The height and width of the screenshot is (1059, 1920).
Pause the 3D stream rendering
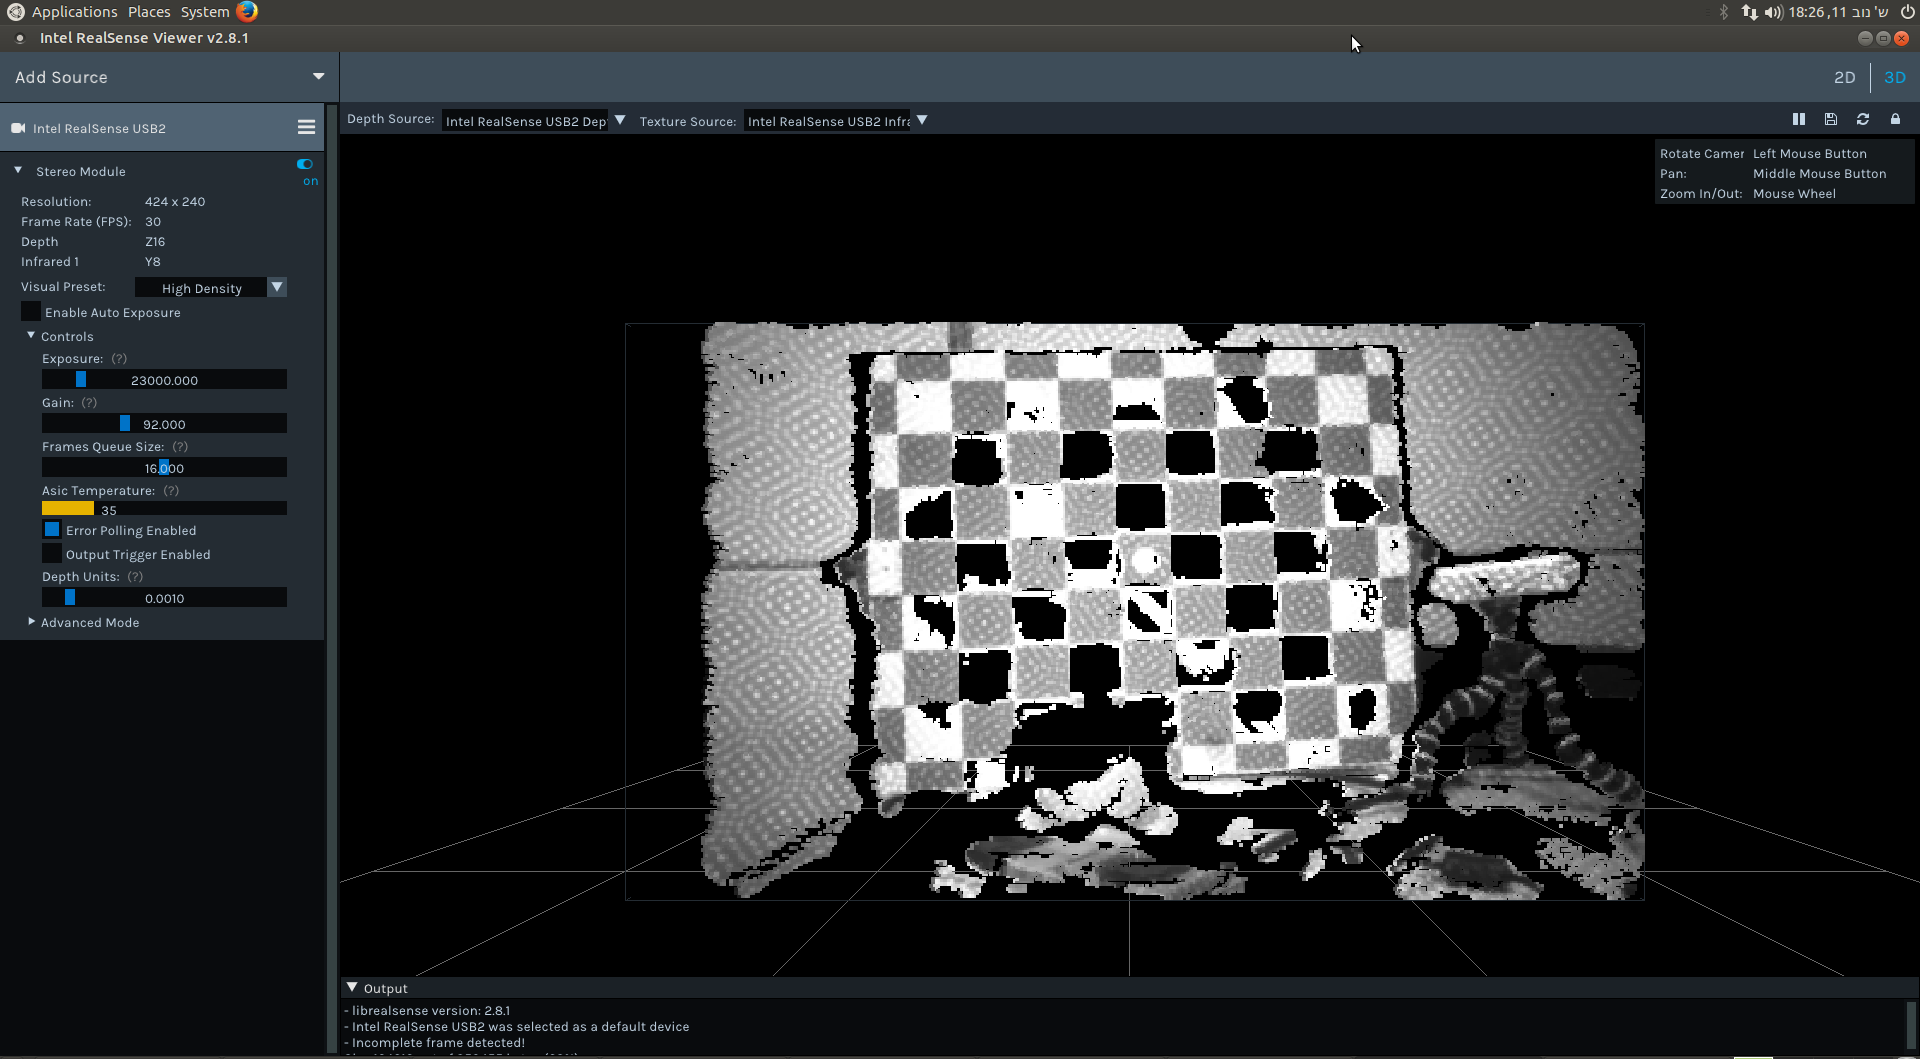[x=1798, y=119]
